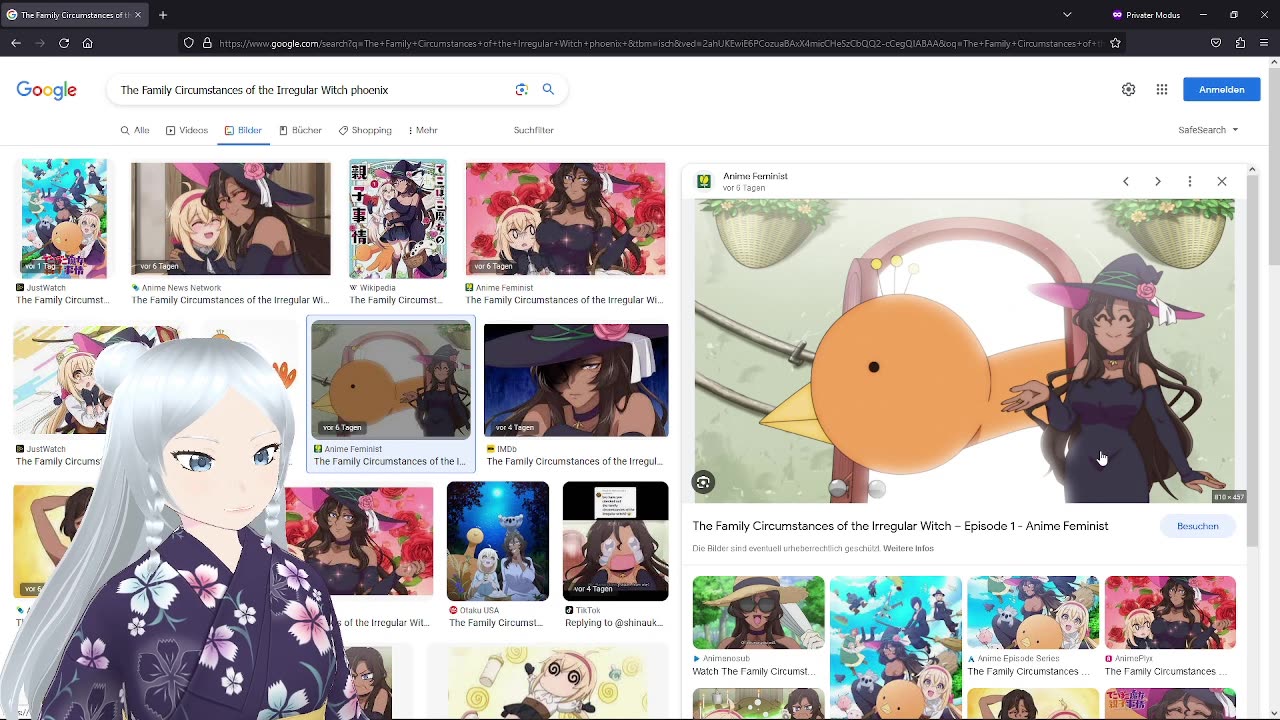Open the IMDb witch thumbnail
This screenshot has width=1280, height=720.
point(576,380)
